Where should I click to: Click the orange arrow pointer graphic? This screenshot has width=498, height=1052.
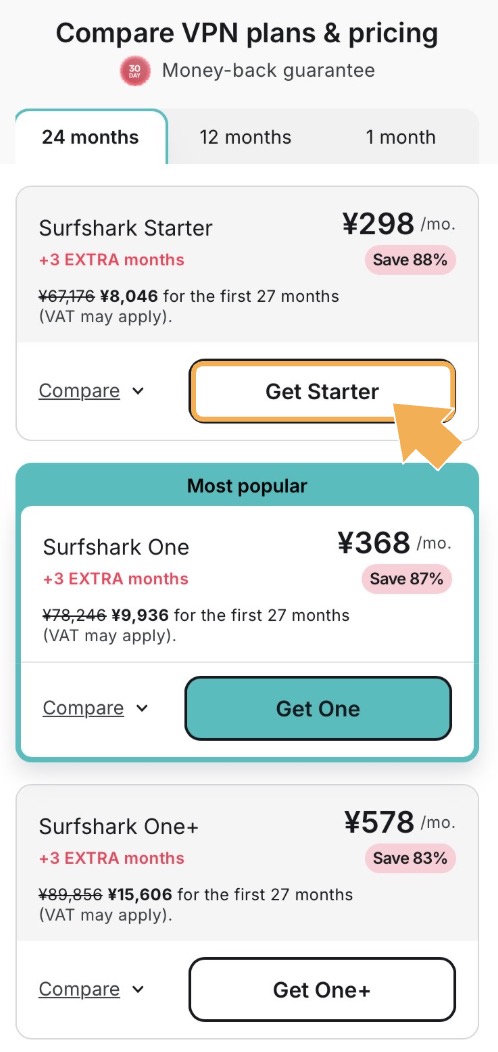coord(427,434)
